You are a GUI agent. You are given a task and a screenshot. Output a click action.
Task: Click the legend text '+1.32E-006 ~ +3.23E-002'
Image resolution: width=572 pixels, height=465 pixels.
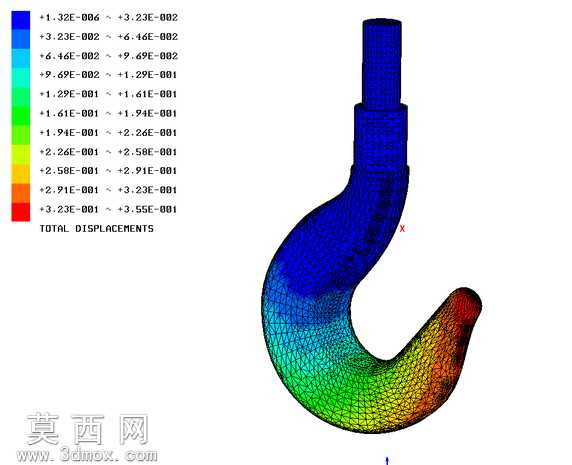pyautogui.click(x=109, y=18)
